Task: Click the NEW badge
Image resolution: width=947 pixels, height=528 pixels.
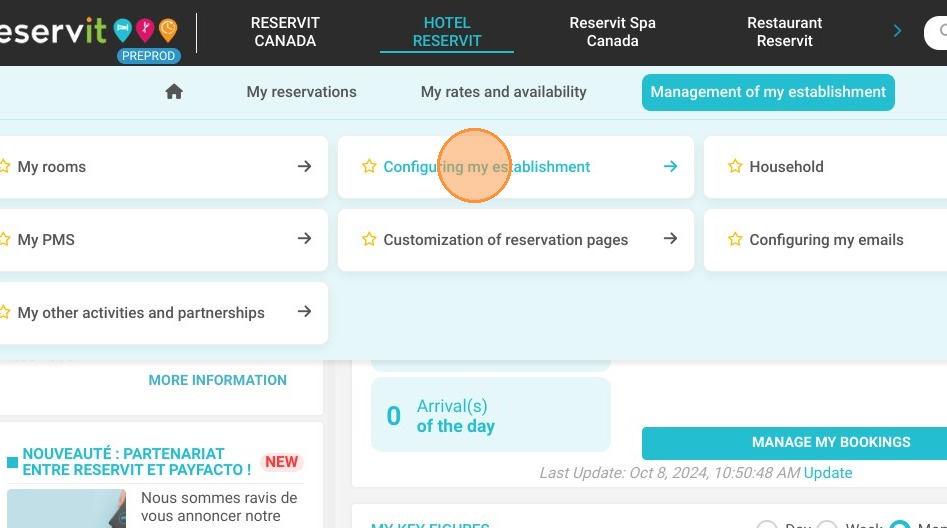Action: (x=281, y=462)
